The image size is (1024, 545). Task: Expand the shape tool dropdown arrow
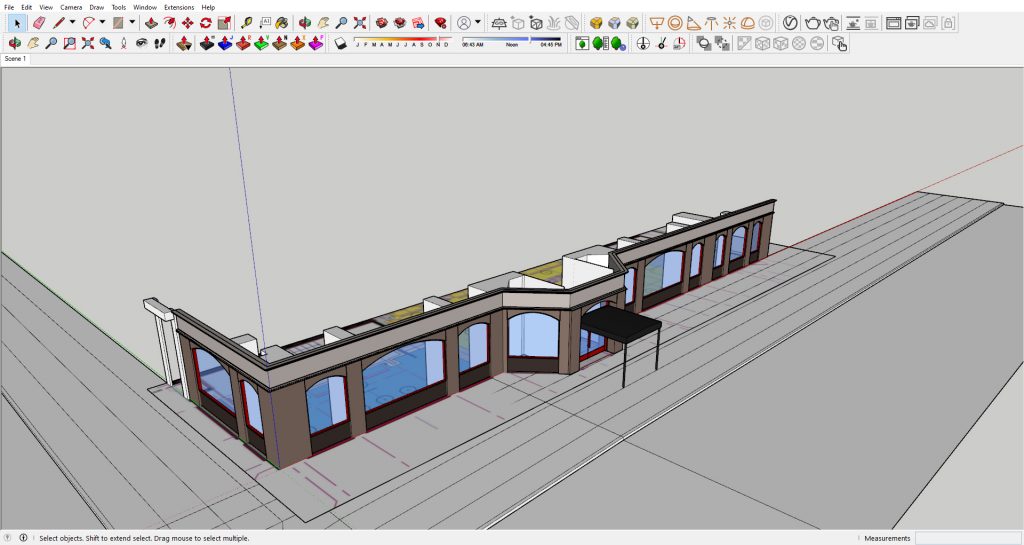[132, 22]
